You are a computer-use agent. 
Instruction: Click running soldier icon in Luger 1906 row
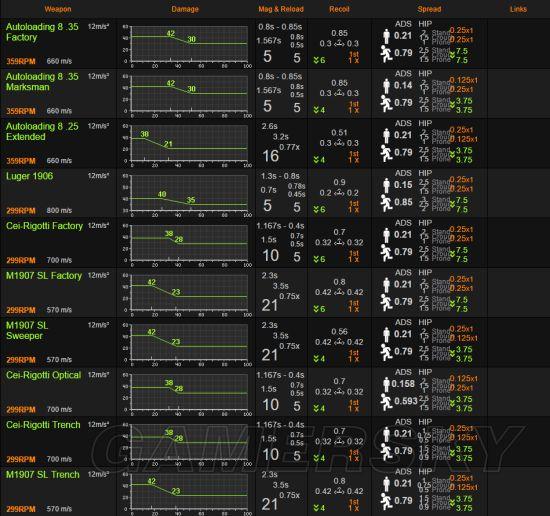(x=386, y=203)
